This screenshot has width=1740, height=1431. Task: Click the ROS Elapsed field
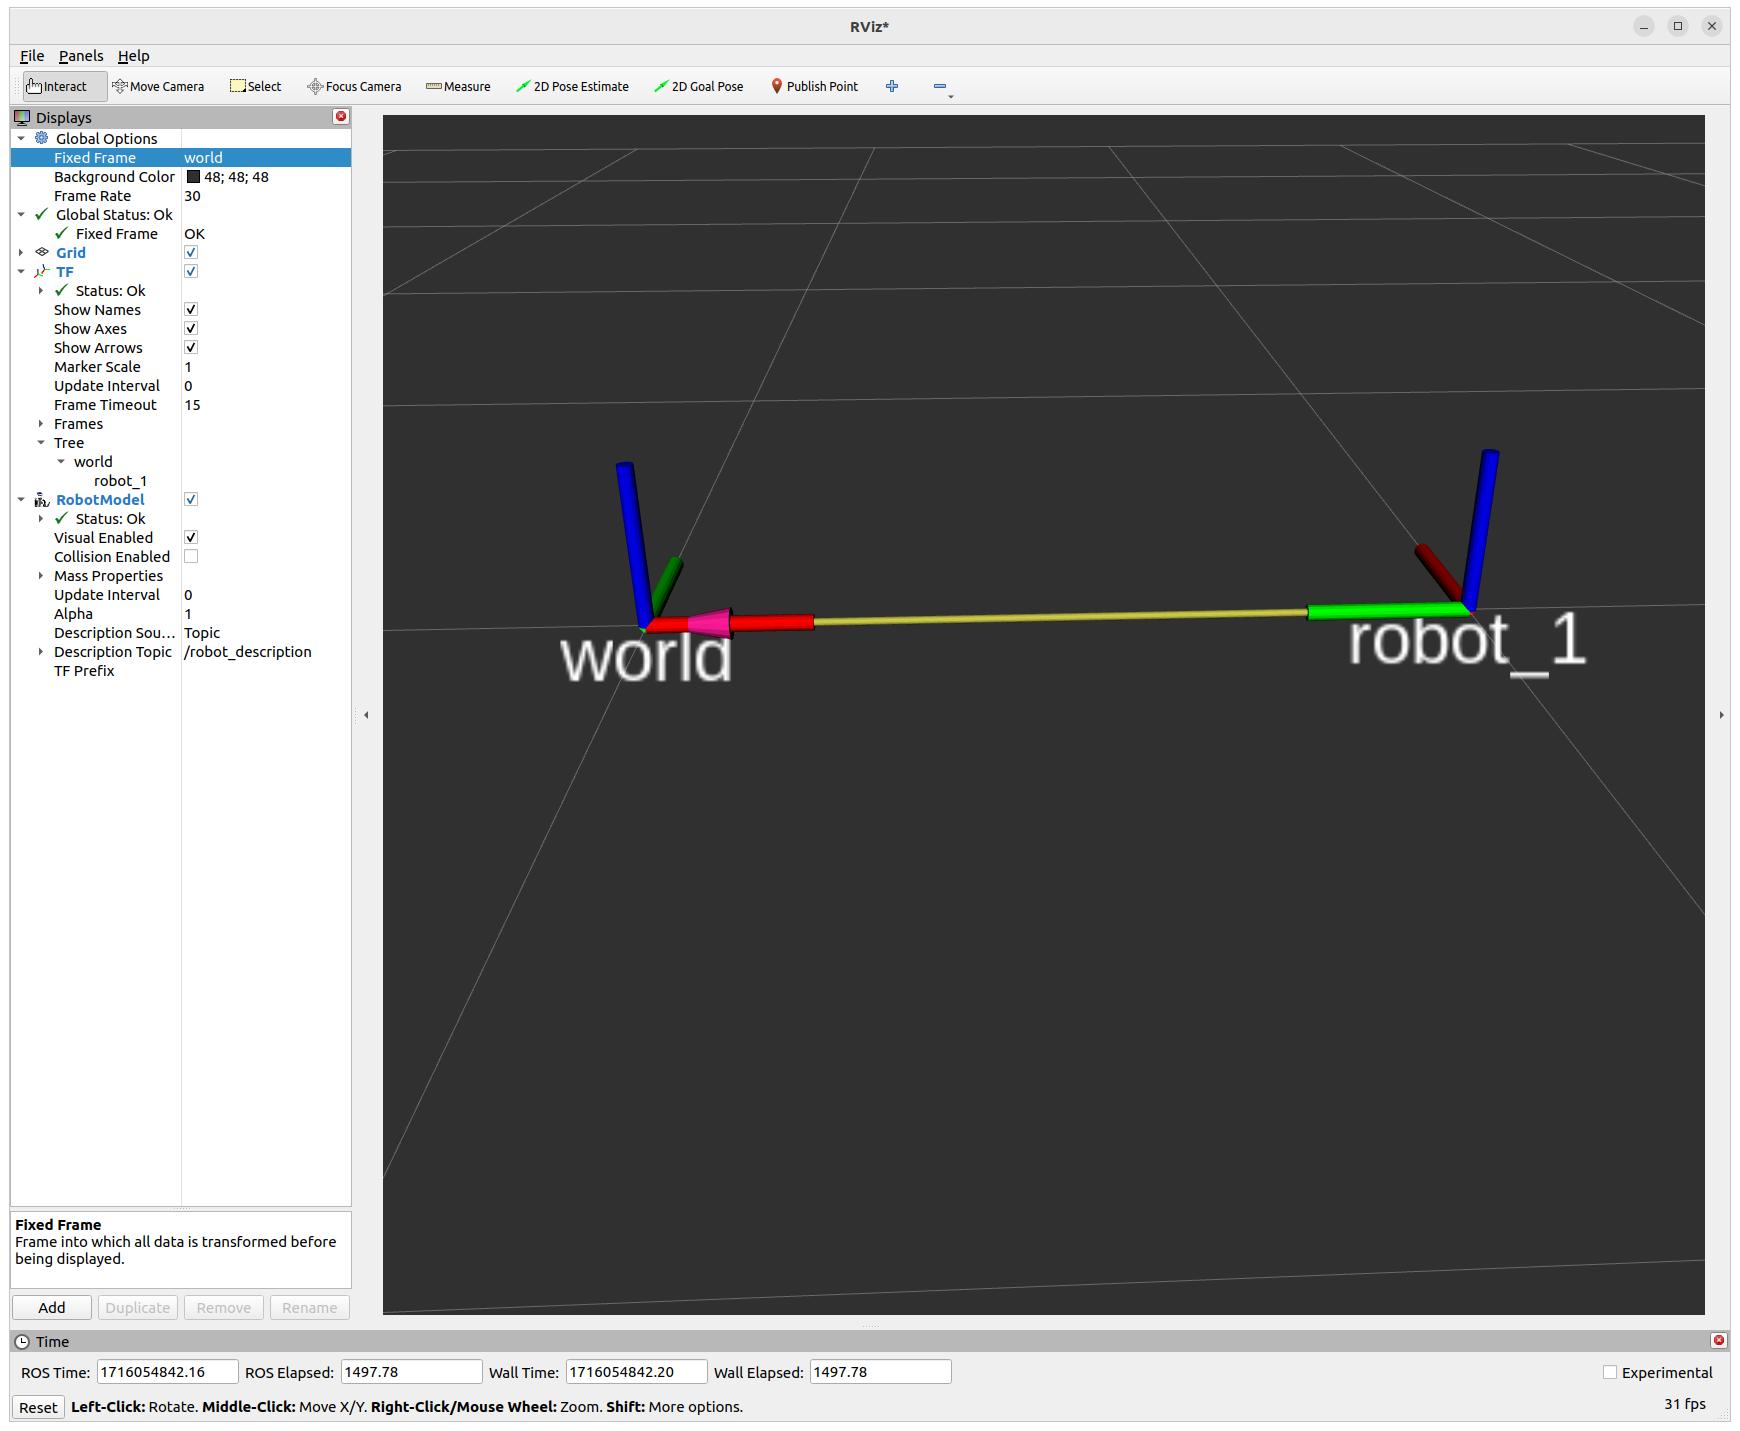(x=411, y=1372)
